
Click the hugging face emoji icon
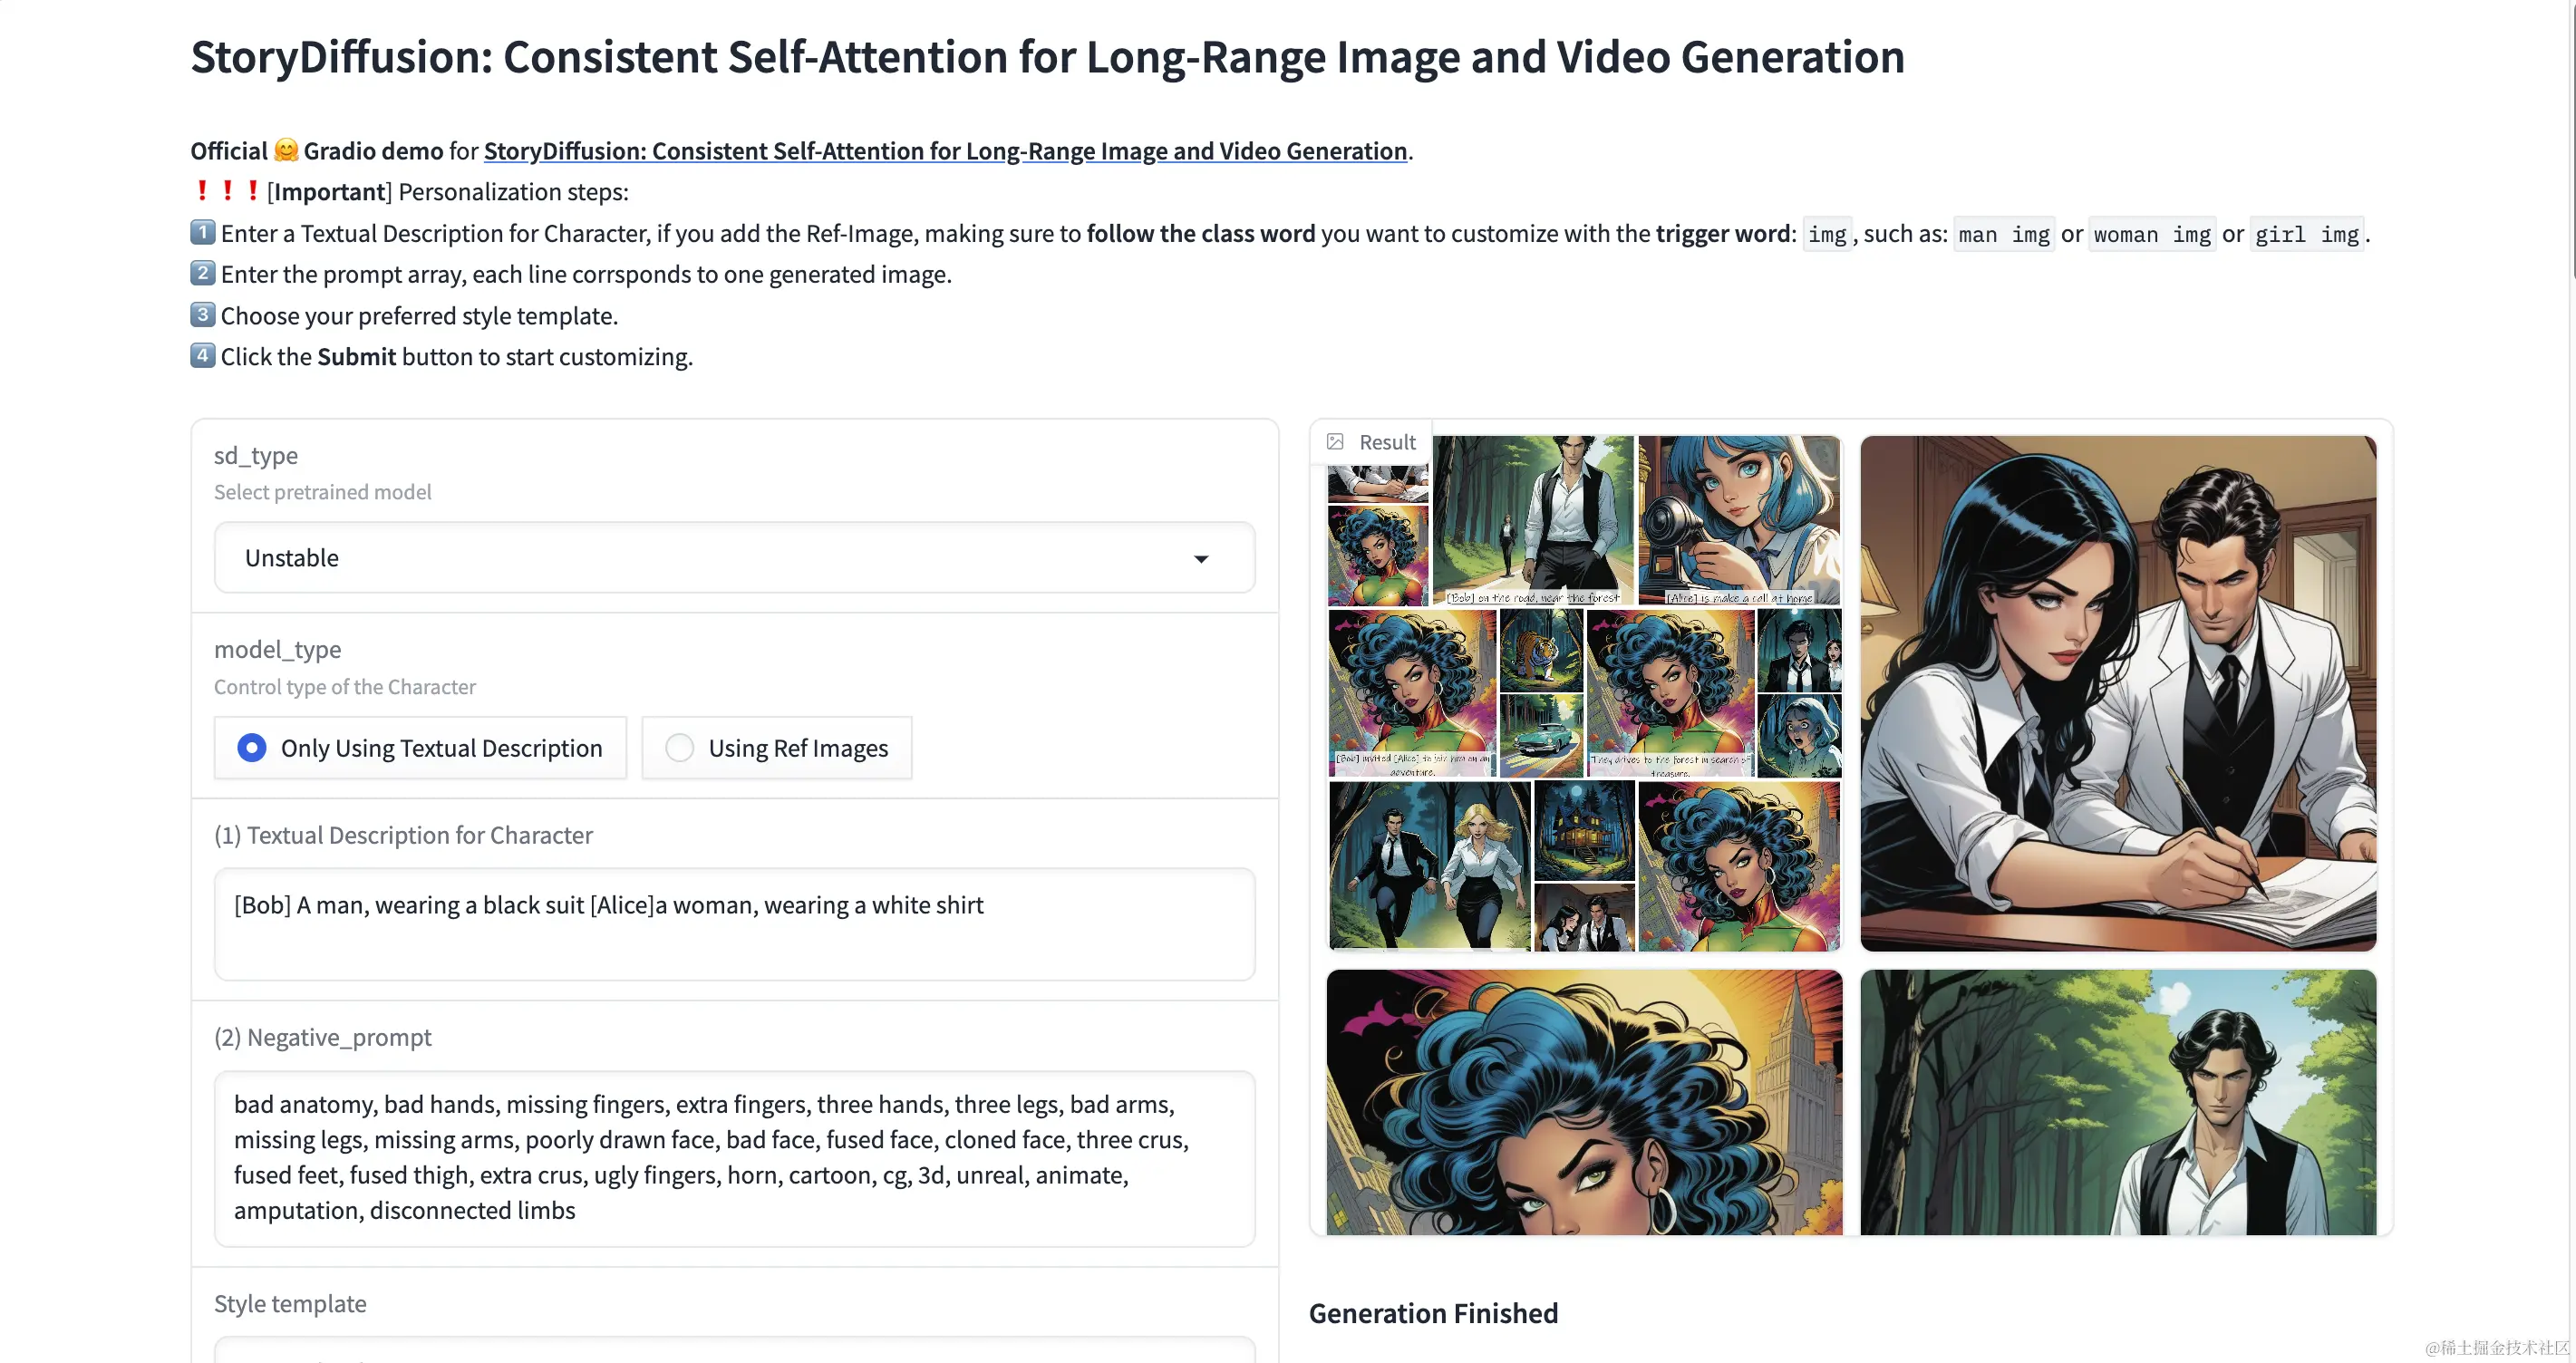pyautogui.click(x=286, y=150)
